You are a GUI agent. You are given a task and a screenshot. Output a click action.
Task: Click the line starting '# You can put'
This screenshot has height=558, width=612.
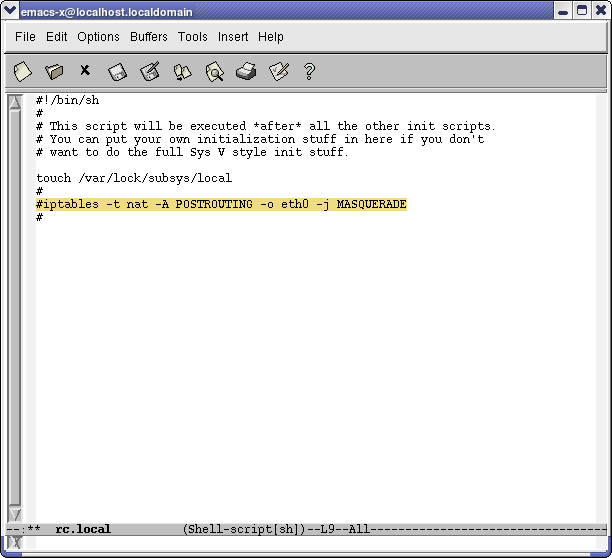[x=260, y=139]
